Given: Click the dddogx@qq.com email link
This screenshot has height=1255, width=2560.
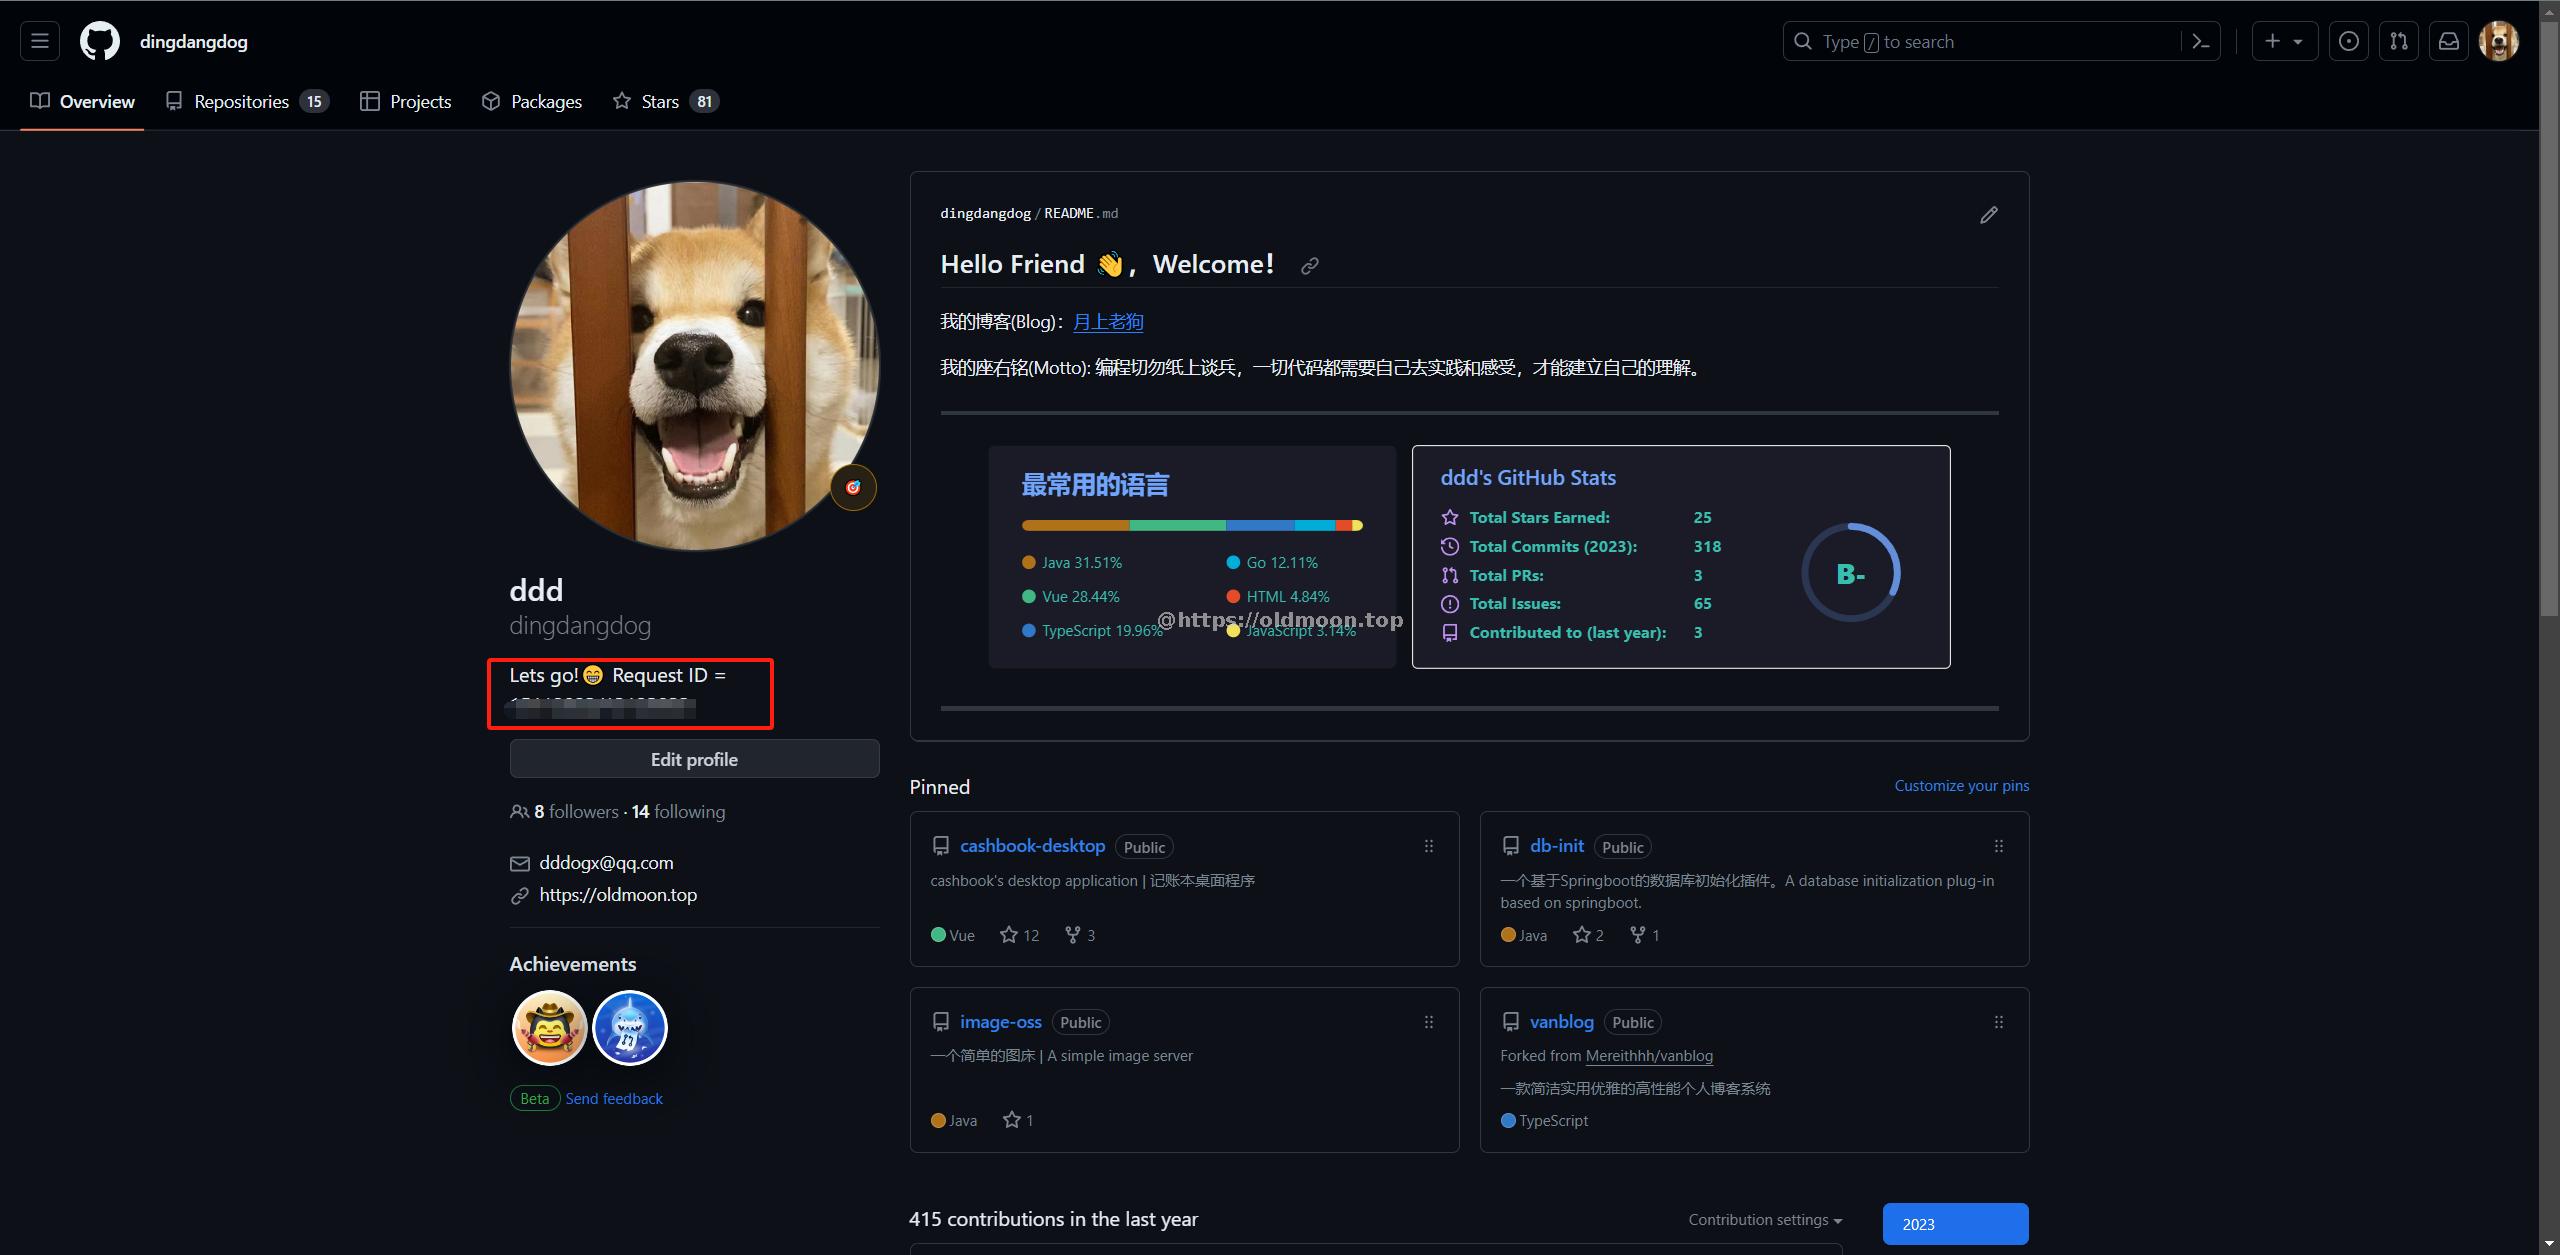Looking at the screenshot, I should (606, 863).
